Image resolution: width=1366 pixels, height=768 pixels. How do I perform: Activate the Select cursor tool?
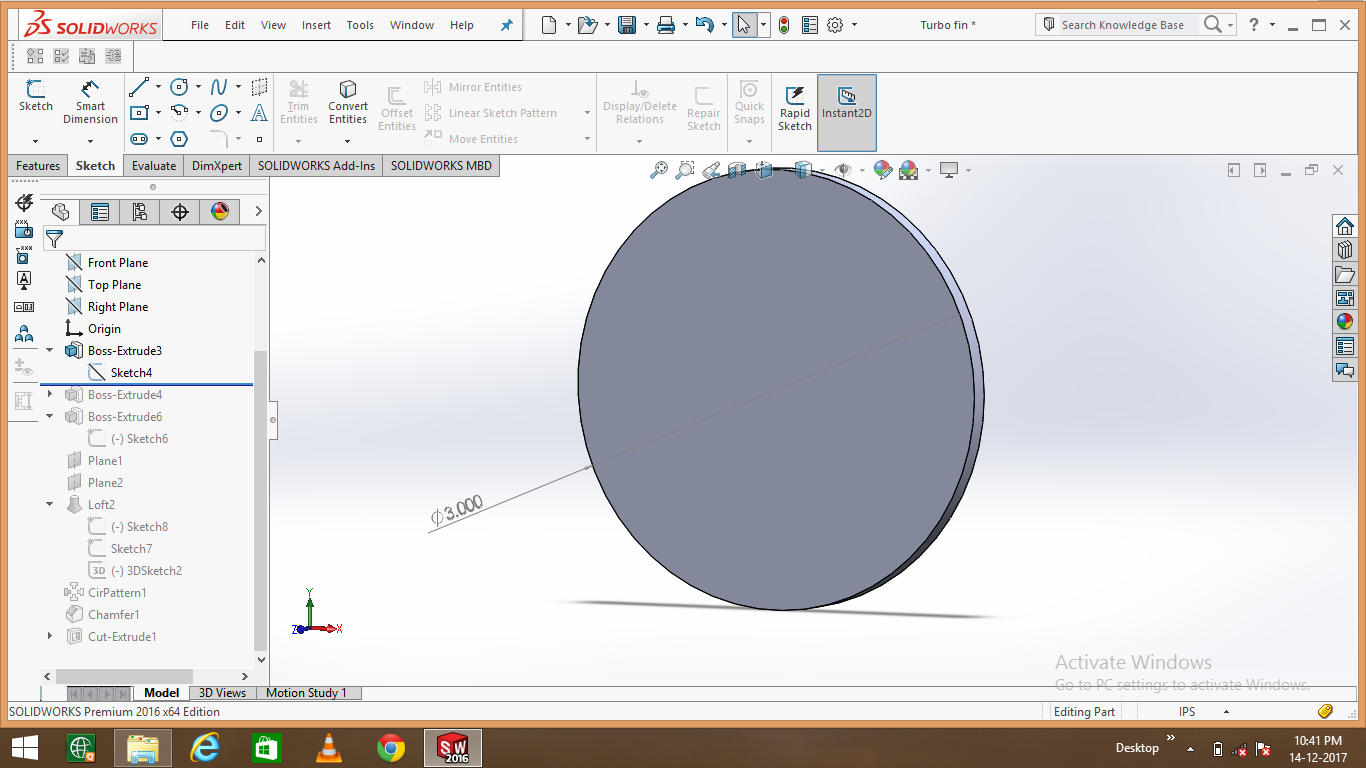743,25
